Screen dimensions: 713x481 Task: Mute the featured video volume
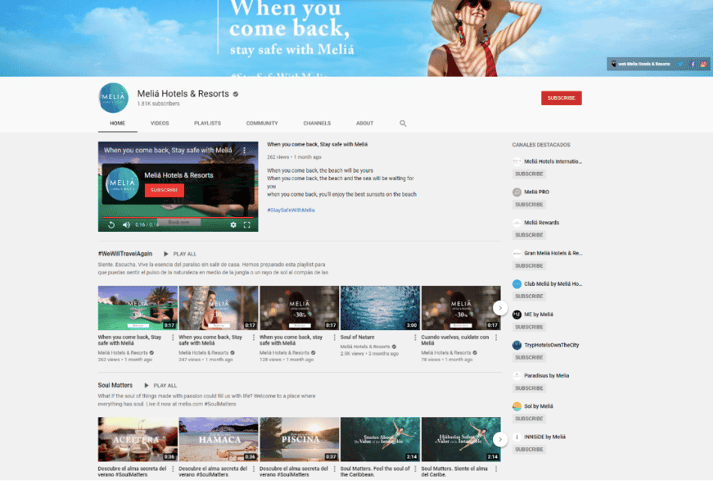(126, 225)
